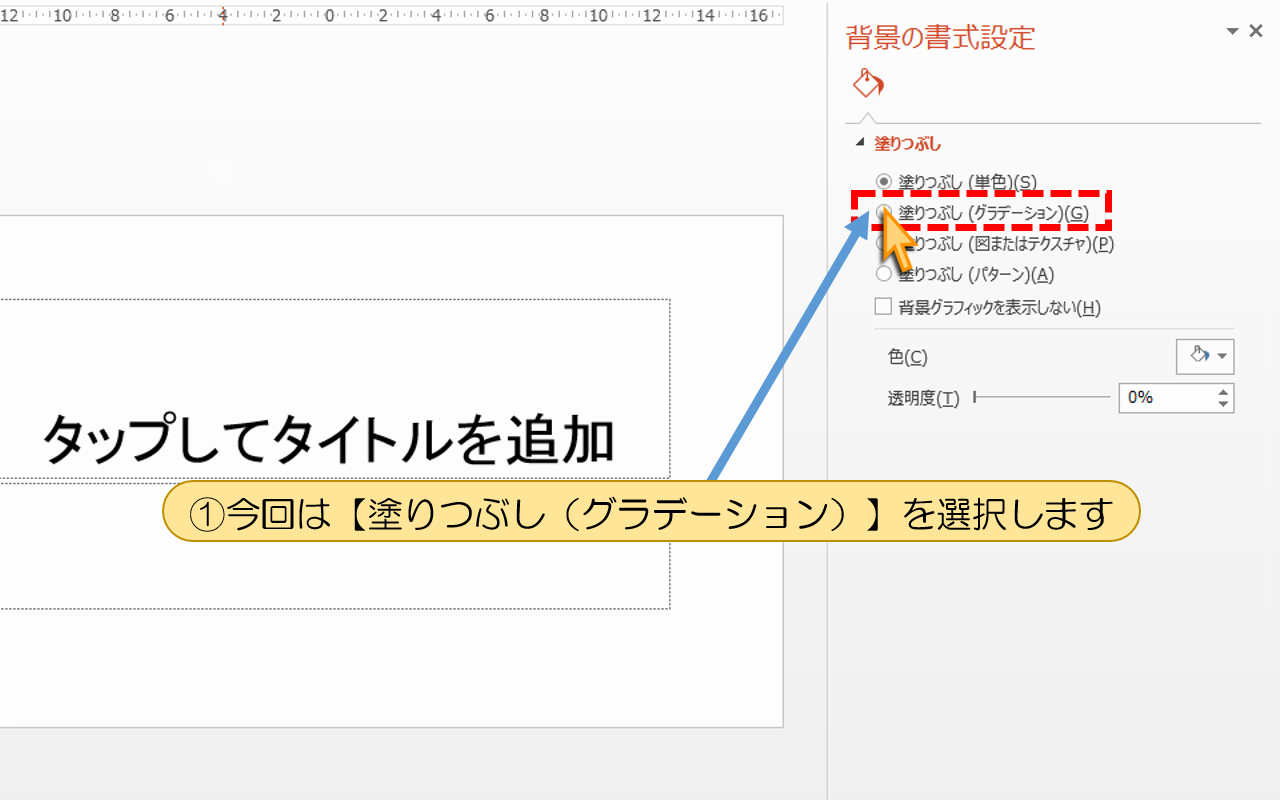1280x800 pixels.
Task: Open the 色 fill color dropdown
Action: tap(1205, 356)
